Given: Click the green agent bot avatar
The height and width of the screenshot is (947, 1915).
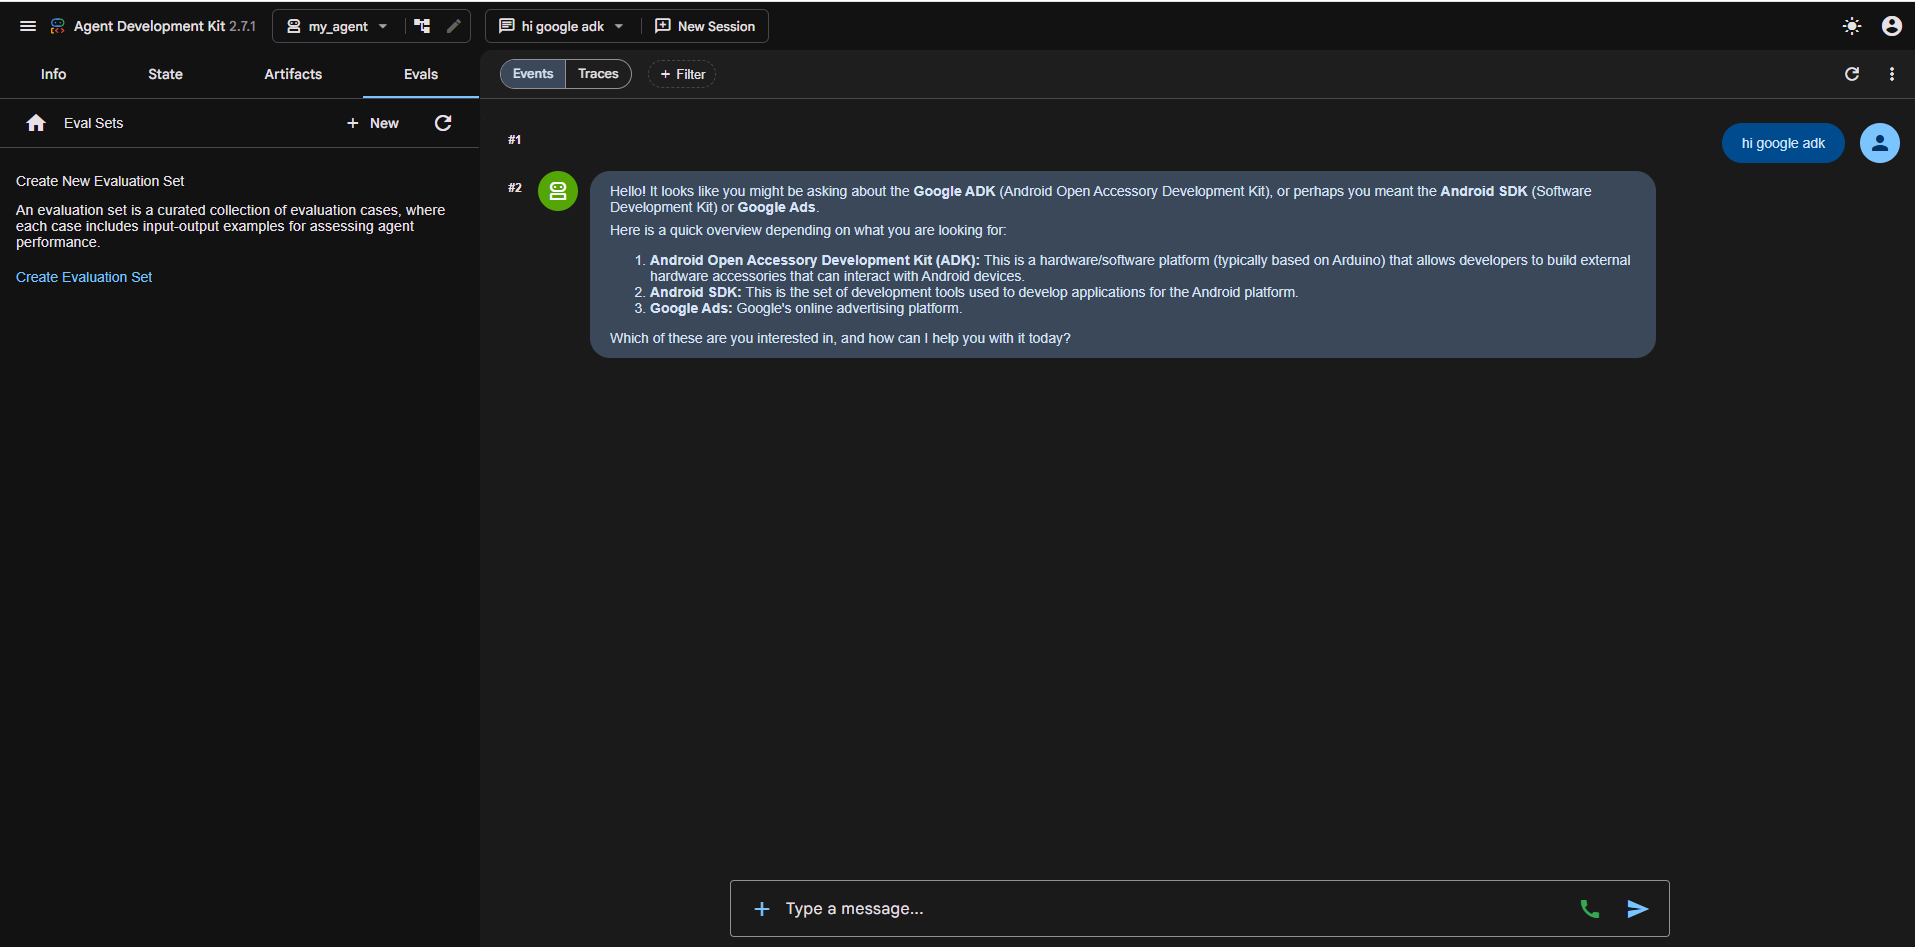Looking at the screenshot, I should (x=558, y=191).
